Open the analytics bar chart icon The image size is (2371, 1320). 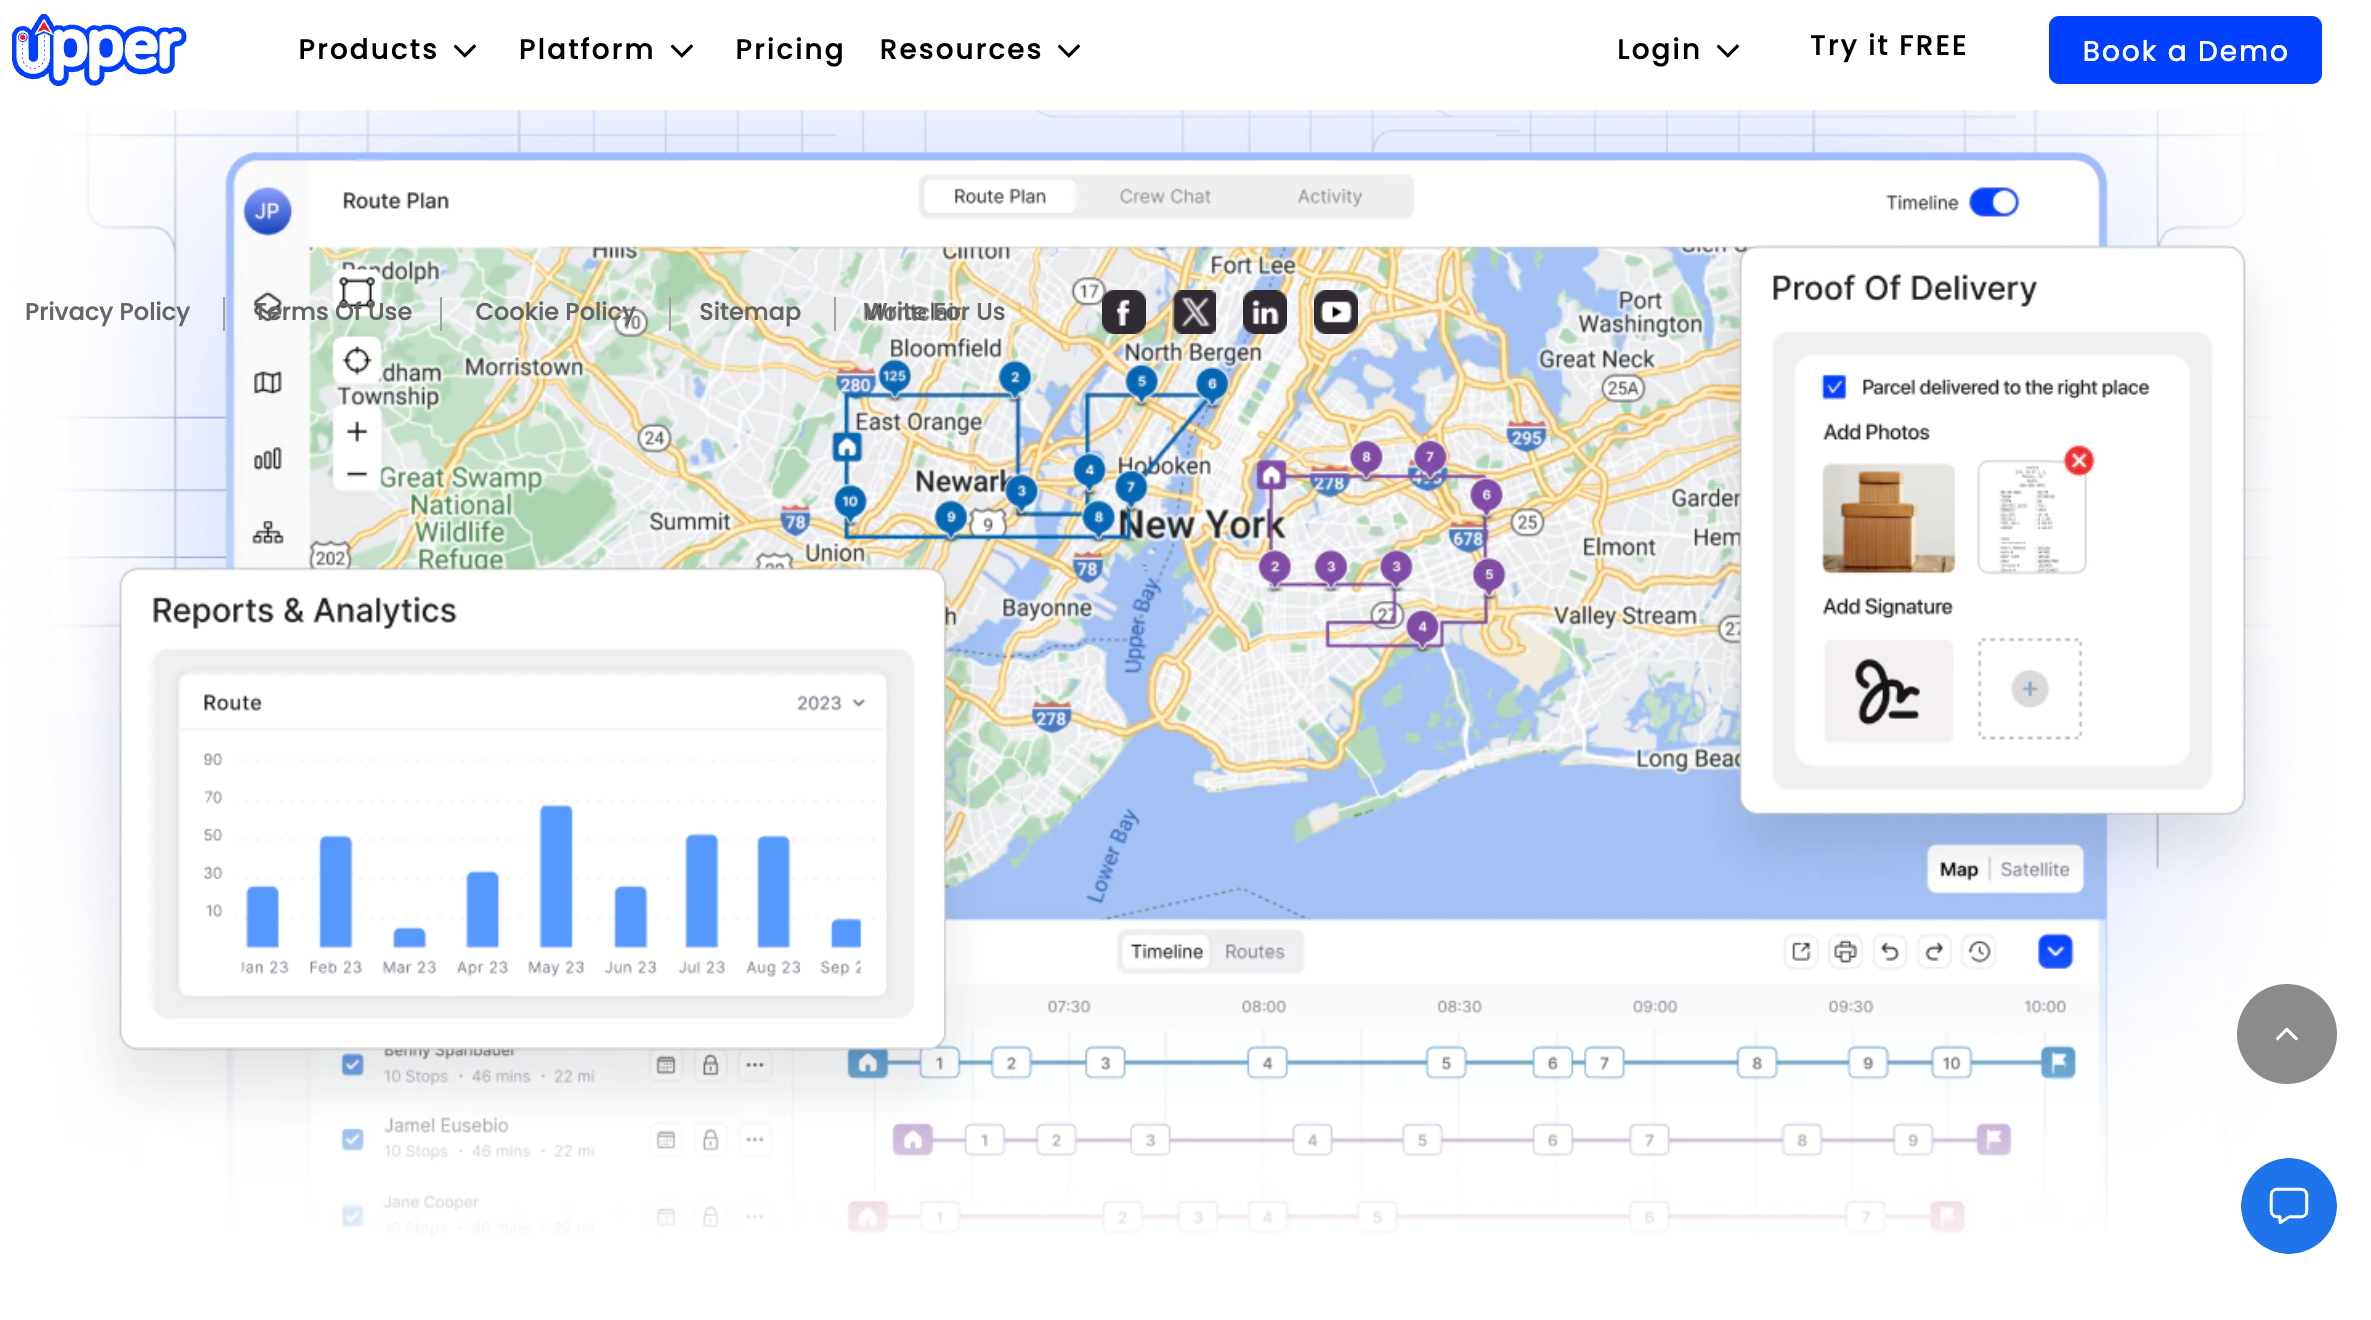pos(268,458)
